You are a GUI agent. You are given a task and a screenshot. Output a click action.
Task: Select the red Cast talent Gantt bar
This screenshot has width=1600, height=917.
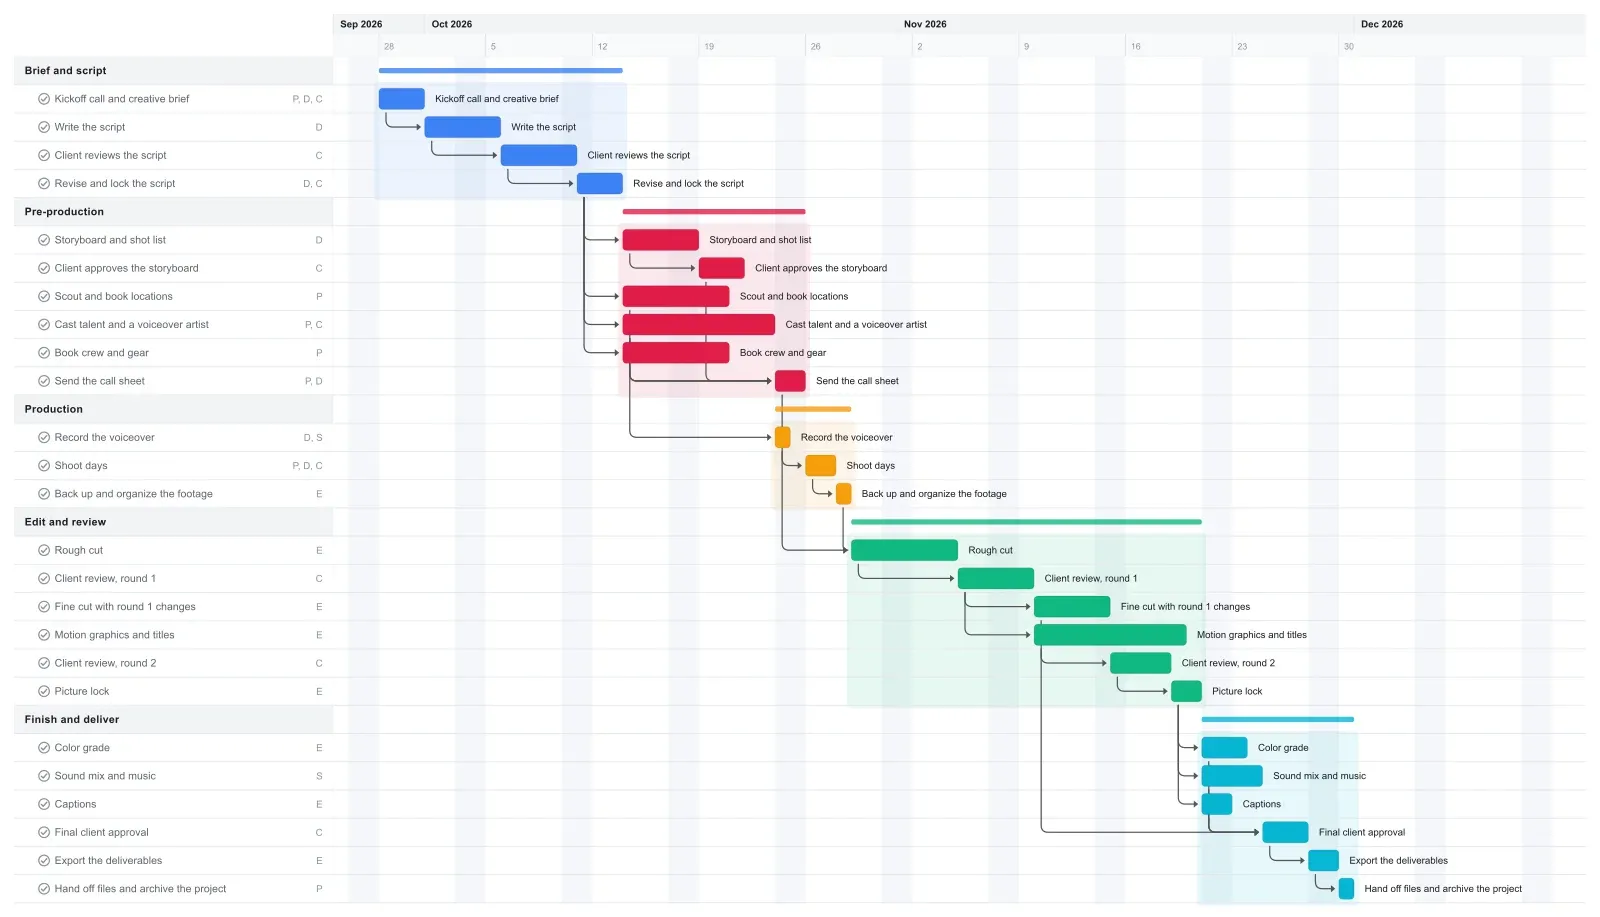(699, 325)
